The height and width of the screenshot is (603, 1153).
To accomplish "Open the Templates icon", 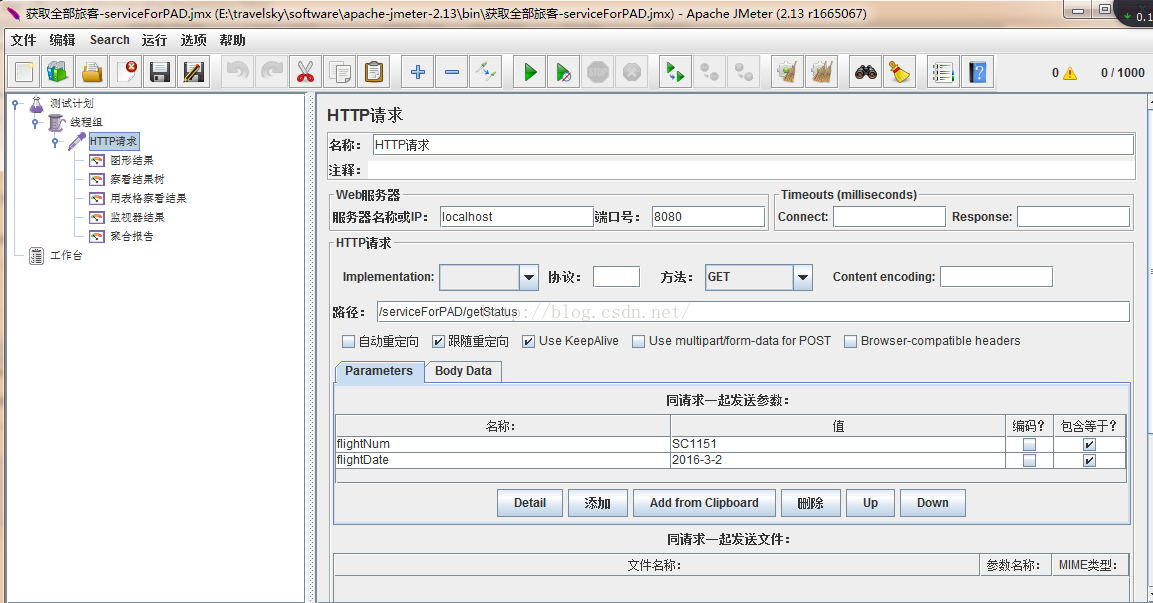I will click(58, 72).
